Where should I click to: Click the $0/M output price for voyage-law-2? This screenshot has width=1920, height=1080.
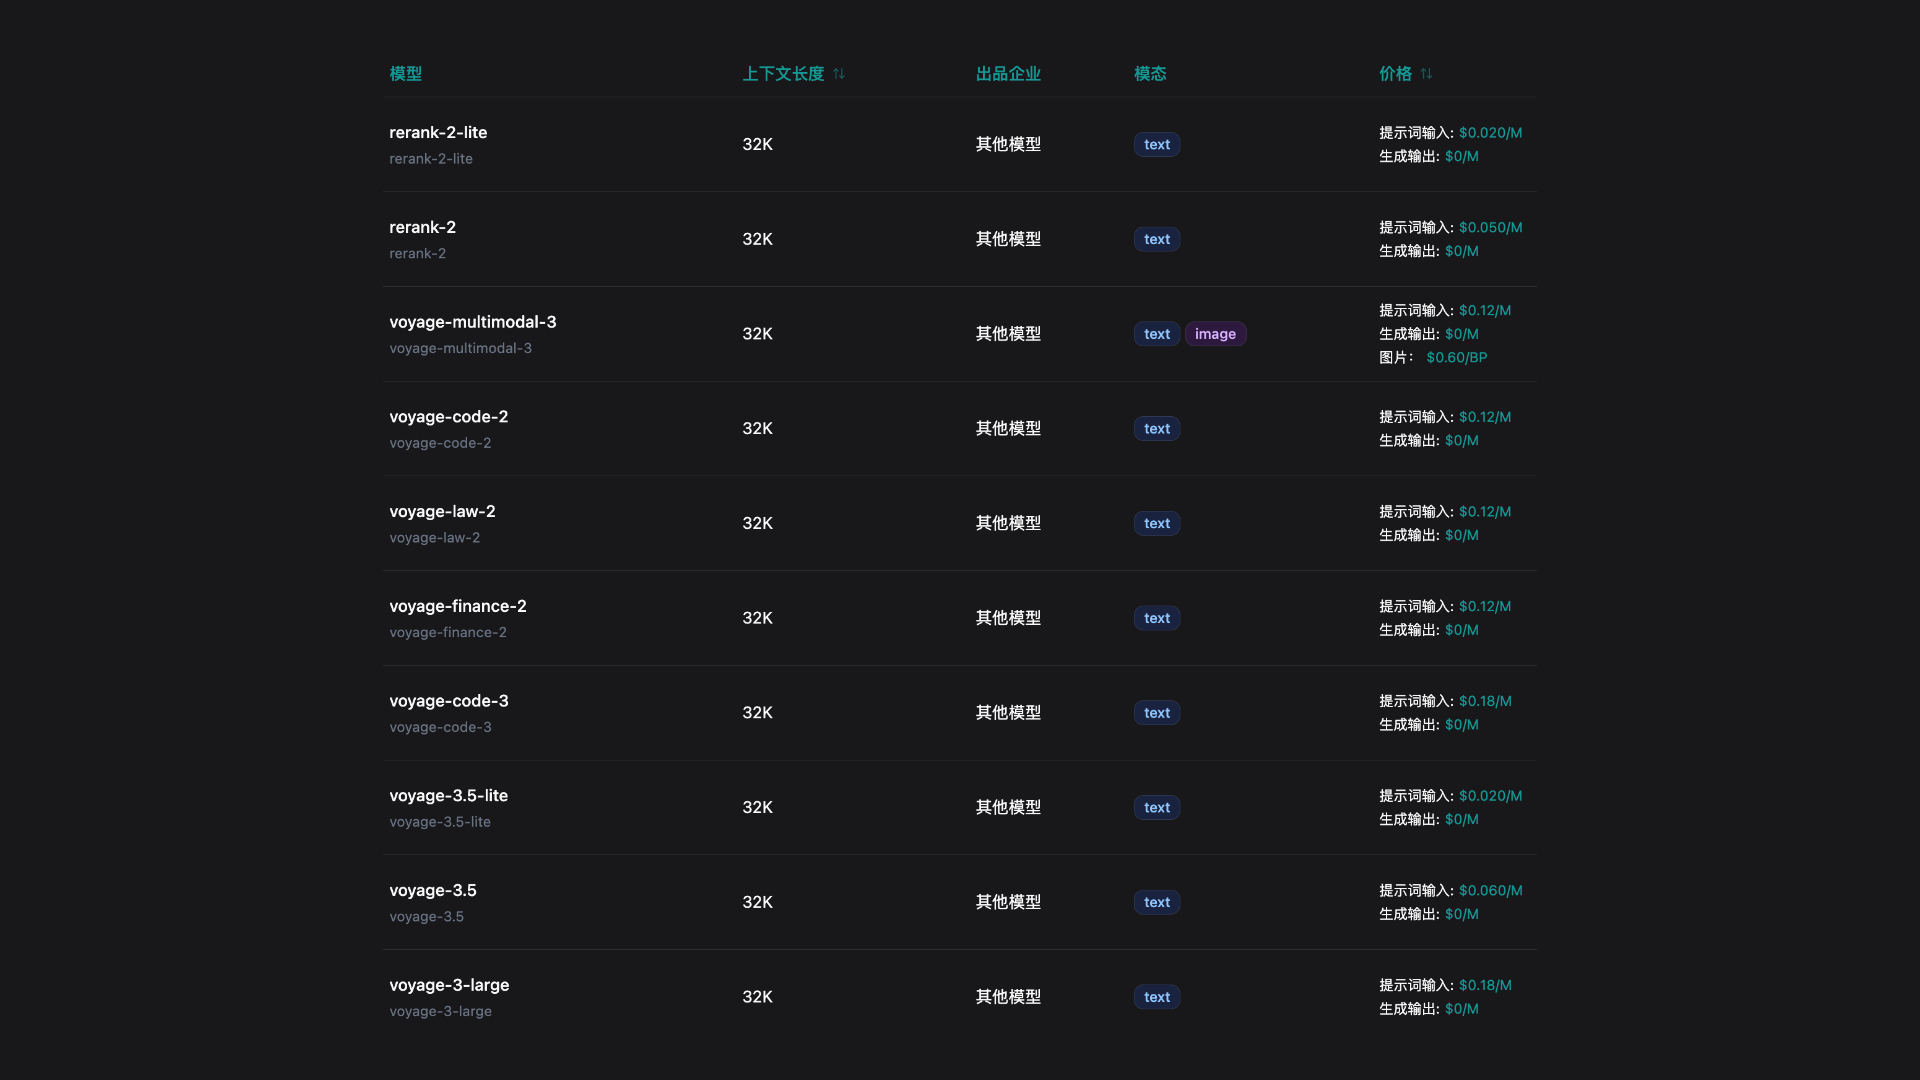pos(1461,536)
